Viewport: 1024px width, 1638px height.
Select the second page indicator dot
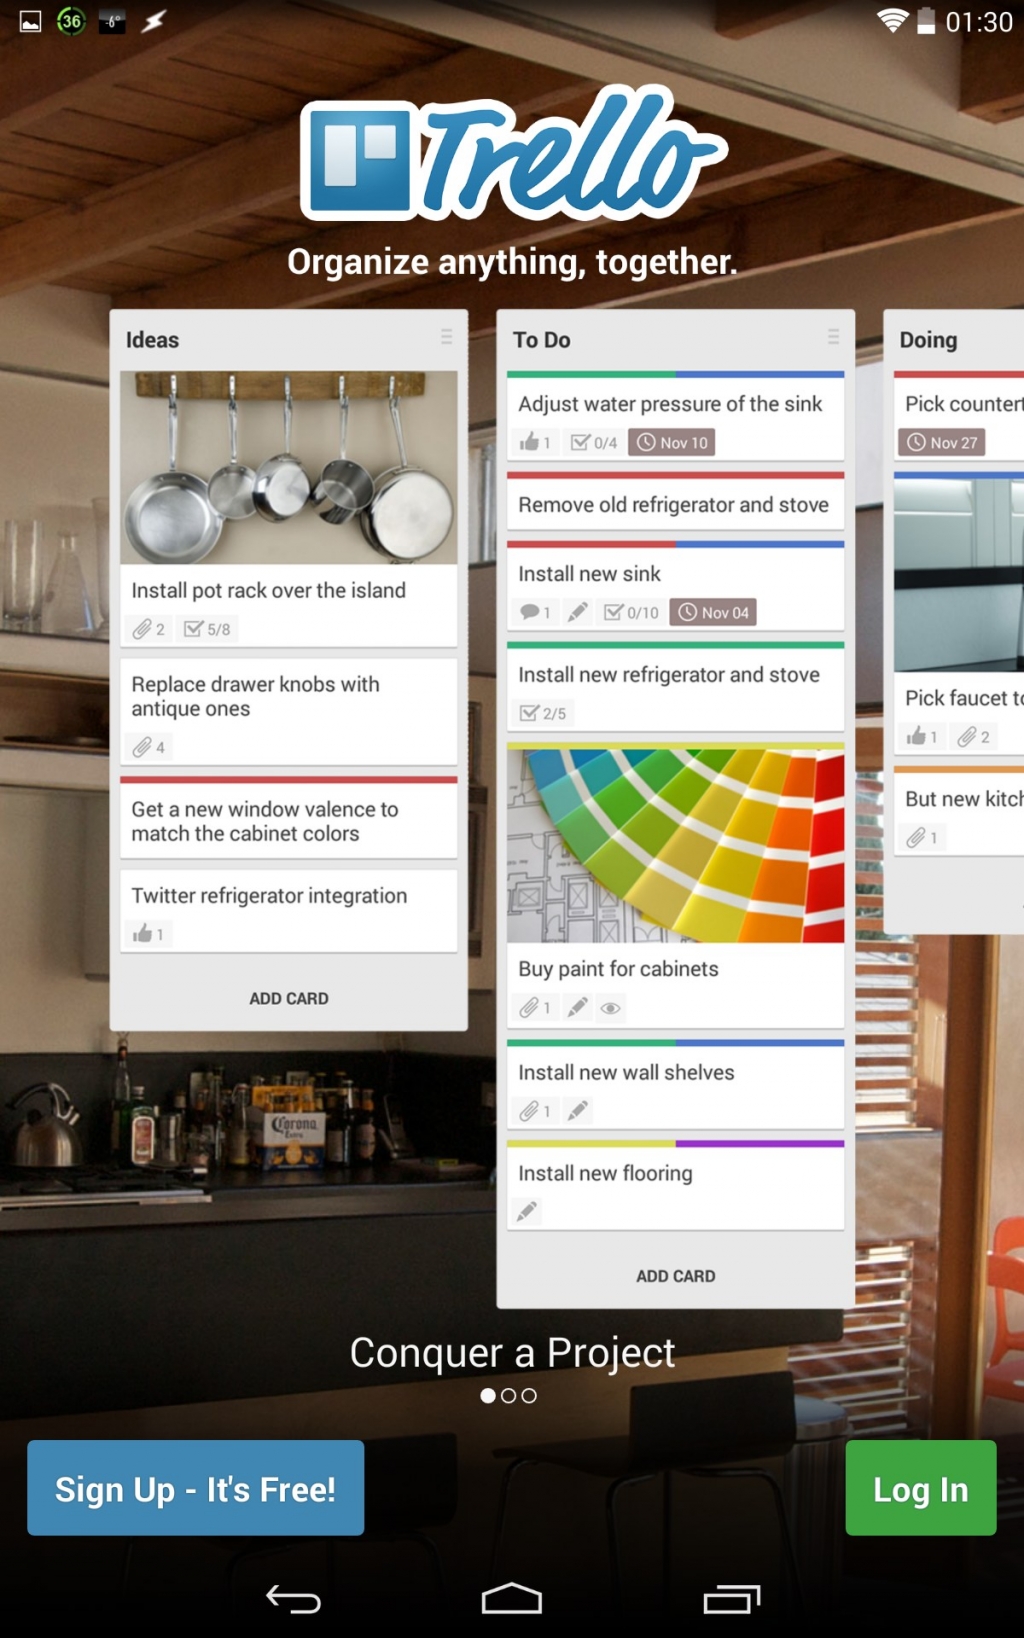pos(509,1395)
